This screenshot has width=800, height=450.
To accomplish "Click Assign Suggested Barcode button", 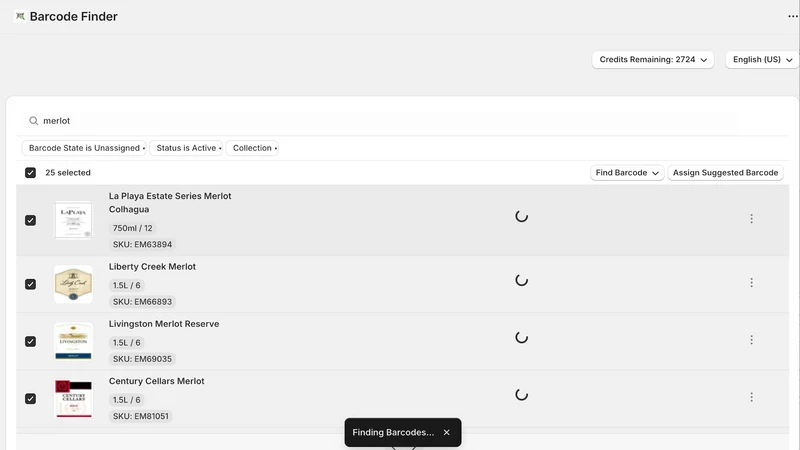I will (725, 173).
